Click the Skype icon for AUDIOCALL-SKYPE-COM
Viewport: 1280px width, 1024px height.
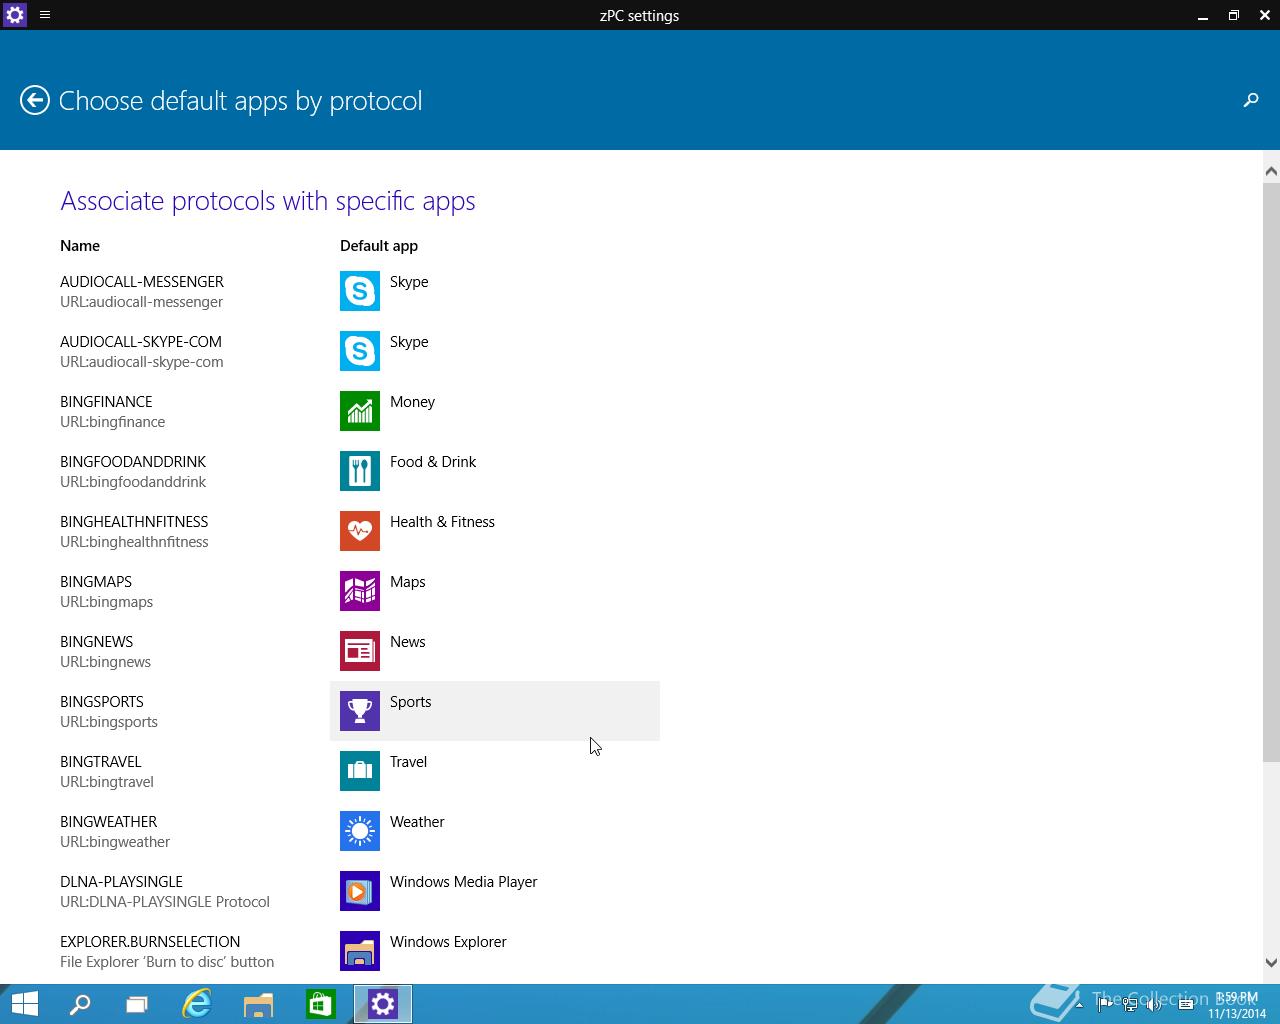click(360, 351)
